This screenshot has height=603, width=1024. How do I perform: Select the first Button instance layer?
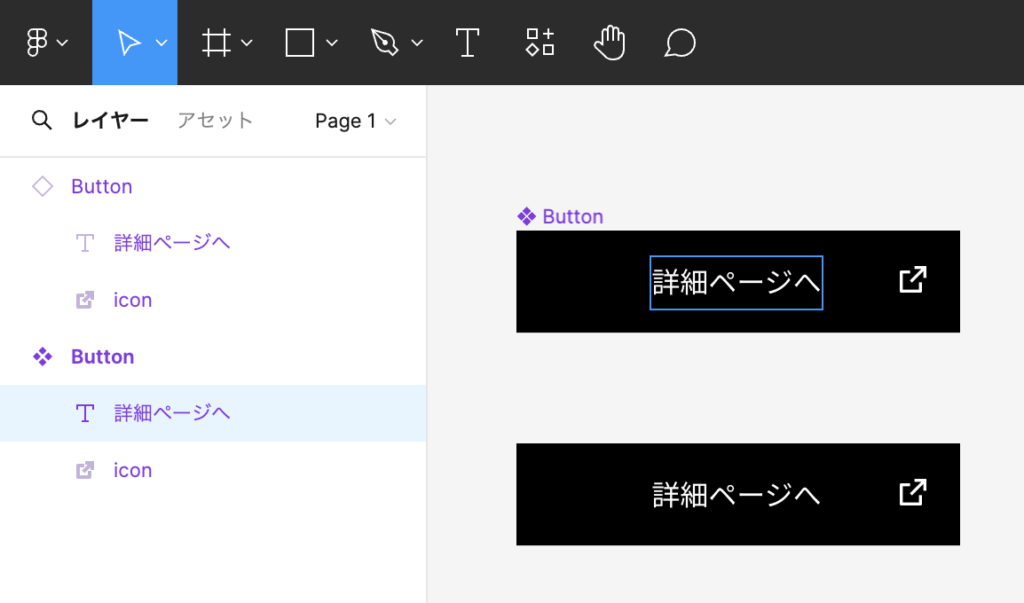click(101, 187)
